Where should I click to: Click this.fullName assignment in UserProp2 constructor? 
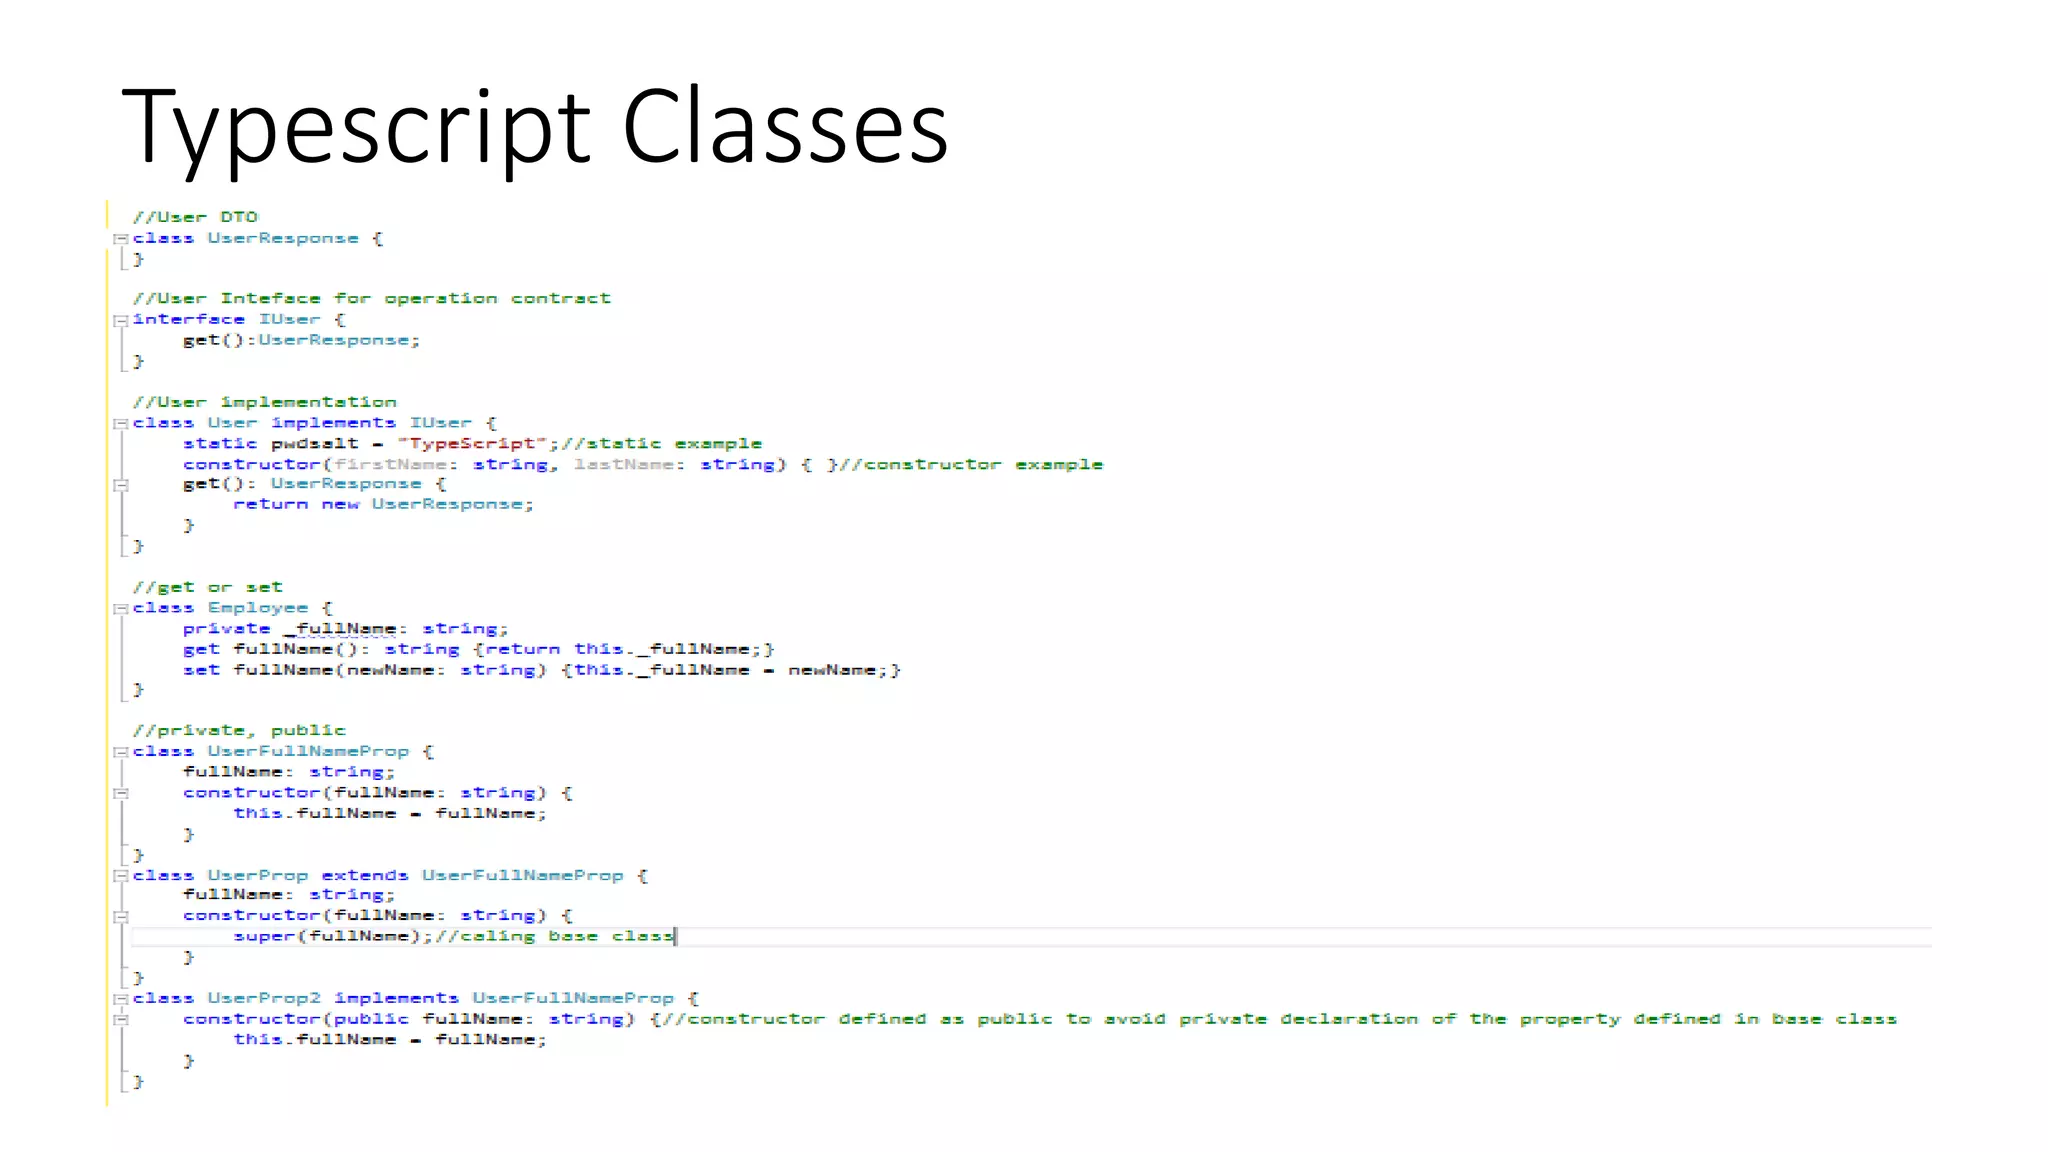(x=390, y=1040)
